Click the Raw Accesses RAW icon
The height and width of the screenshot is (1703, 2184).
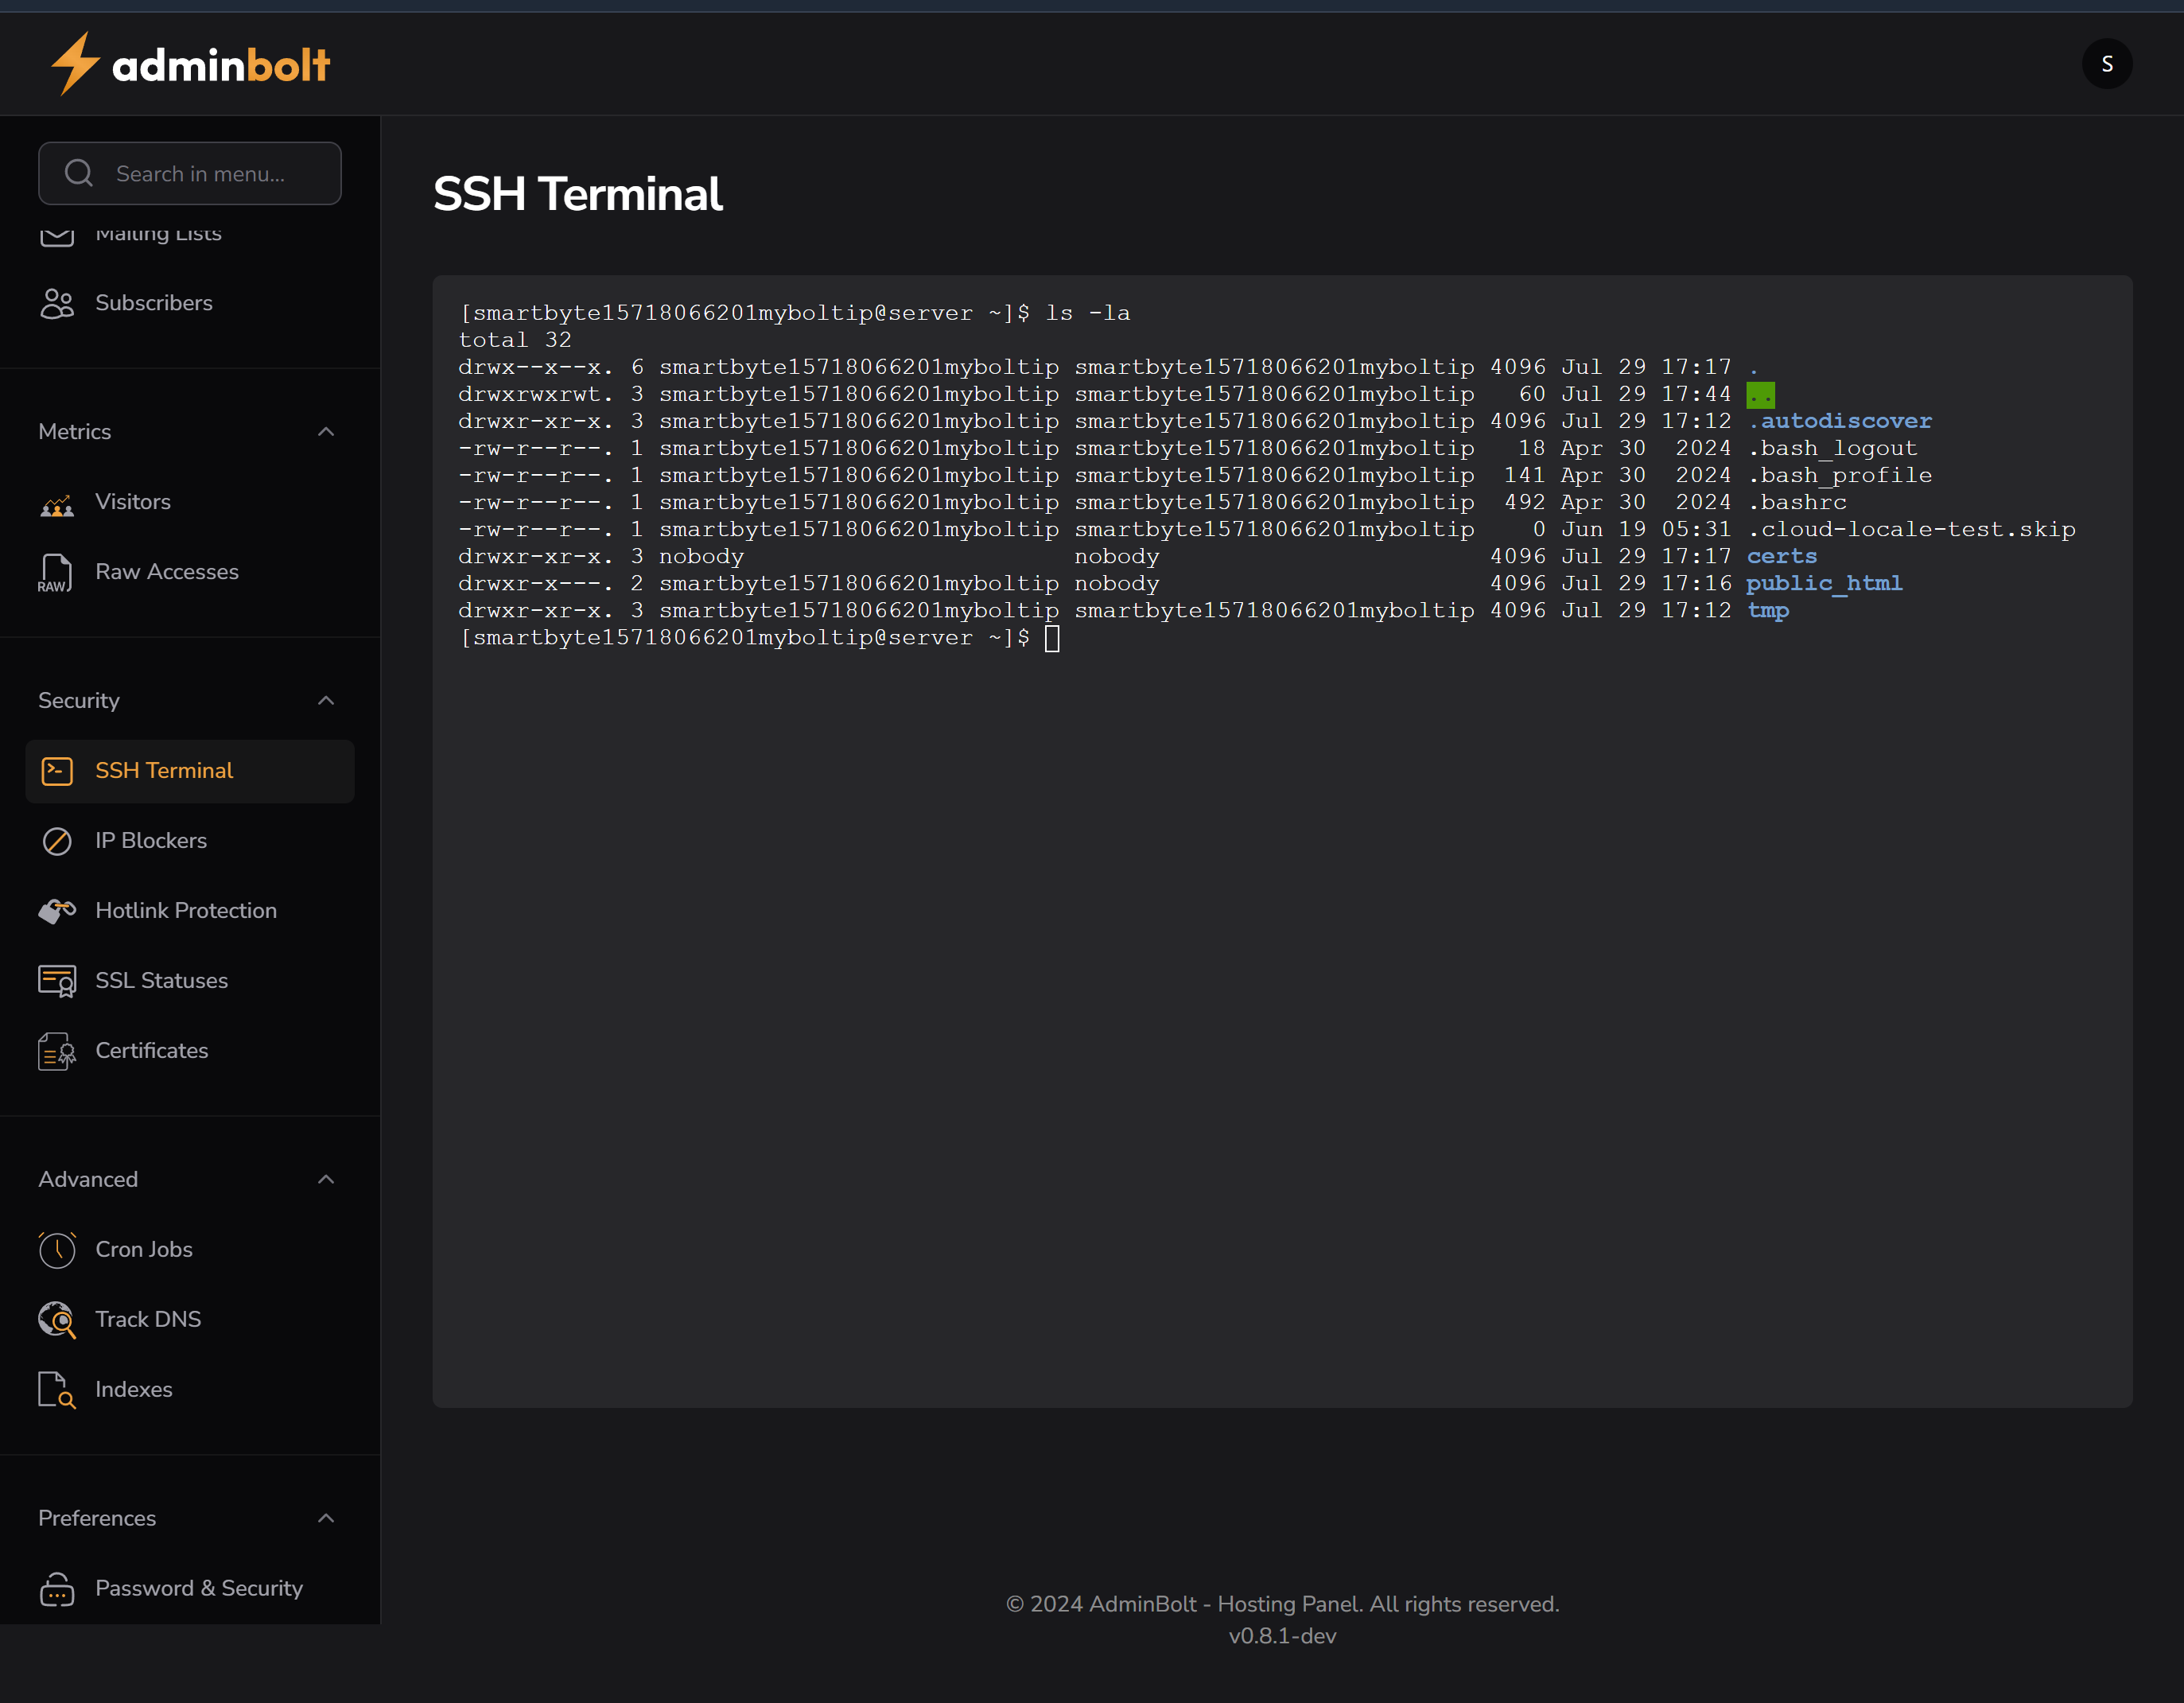pyautogui.click(x=57, y=571)
